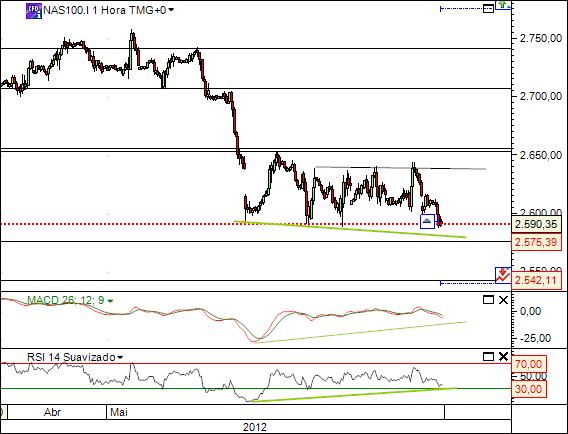
Task: Select the blue dash-dot line at chart top
Action: pyautogui.click(x=462, y=8)
